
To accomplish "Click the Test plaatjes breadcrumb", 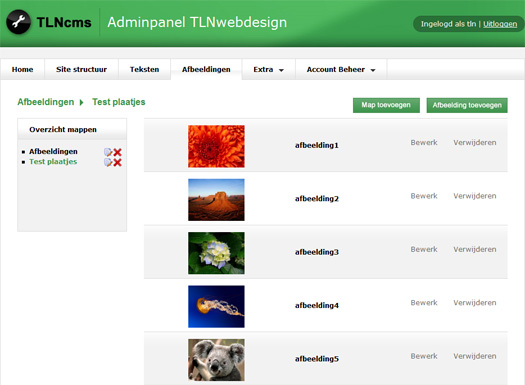I will coord(119,102).
